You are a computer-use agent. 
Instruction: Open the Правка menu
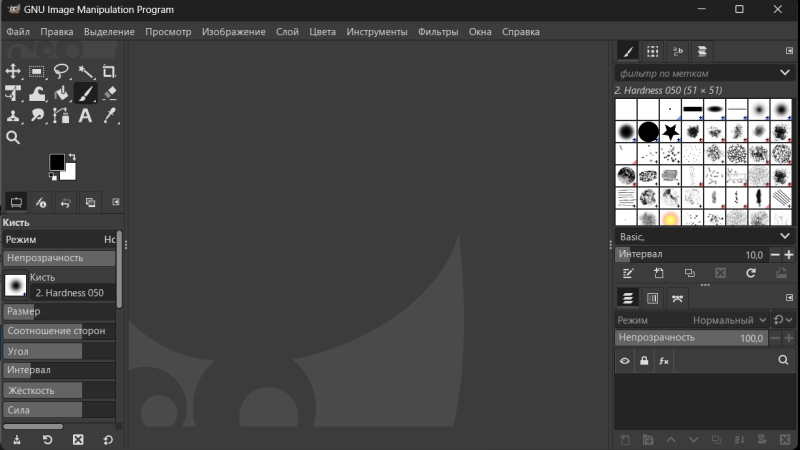coord(57,32)
